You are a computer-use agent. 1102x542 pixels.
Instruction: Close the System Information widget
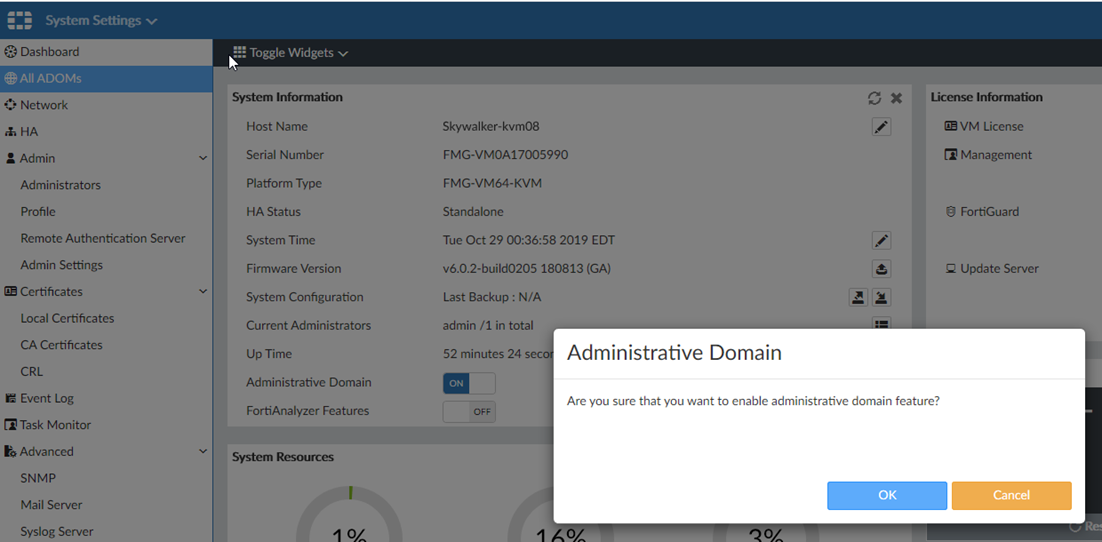coord(896,98)
